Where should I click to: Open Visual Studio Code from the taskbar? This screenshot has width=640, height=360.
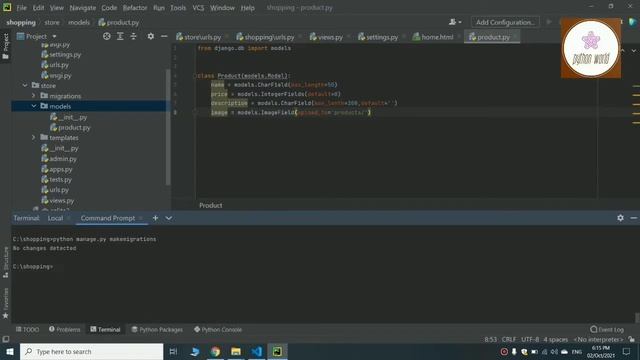[256, 351]
